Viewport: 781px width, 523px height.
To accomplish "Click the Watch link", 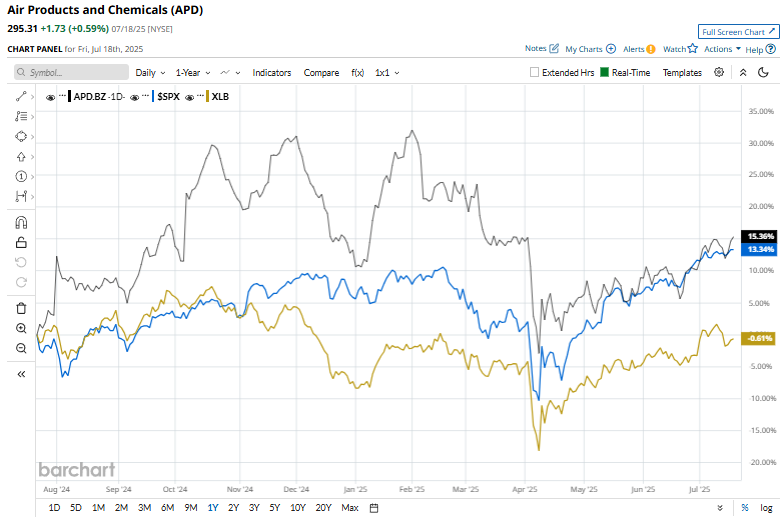I will (674, 49).
